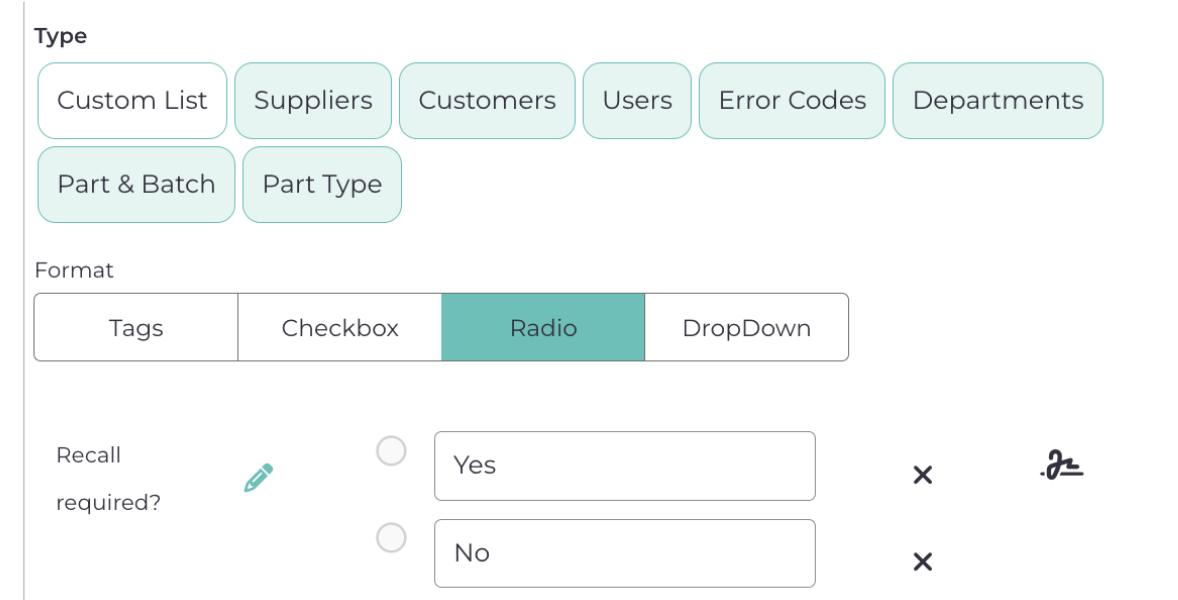The height and width of the screenshot is (600, 1178).
Task: Choose the Error Codes type
Action: 792,101
